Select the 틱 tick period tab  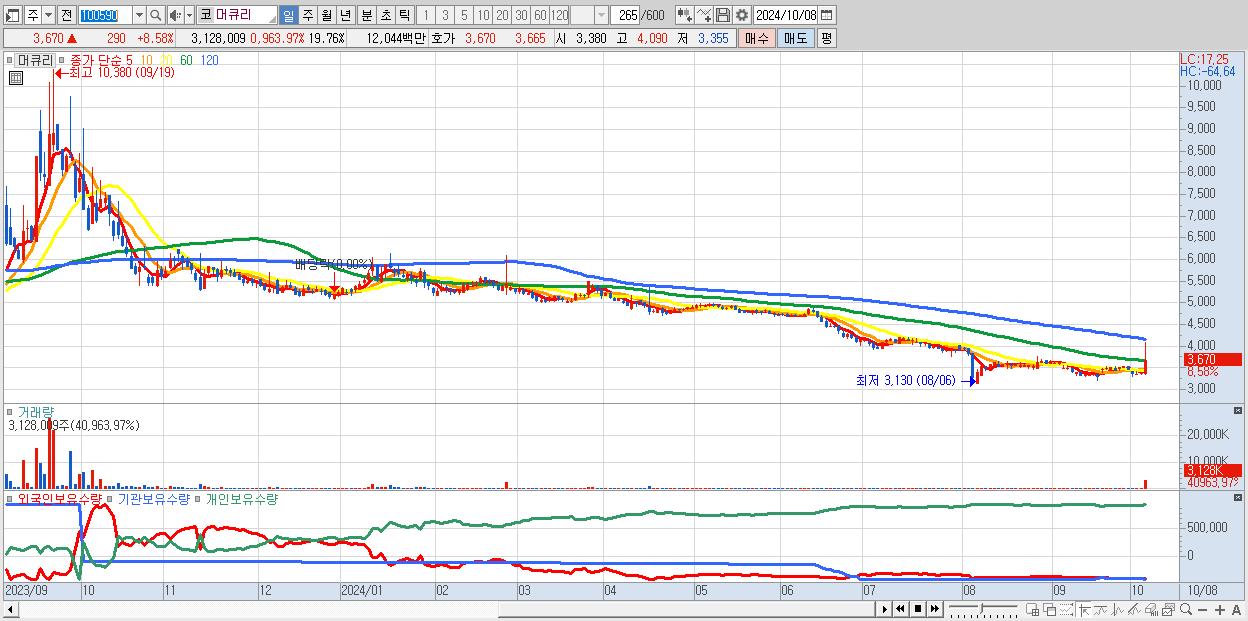404,15
